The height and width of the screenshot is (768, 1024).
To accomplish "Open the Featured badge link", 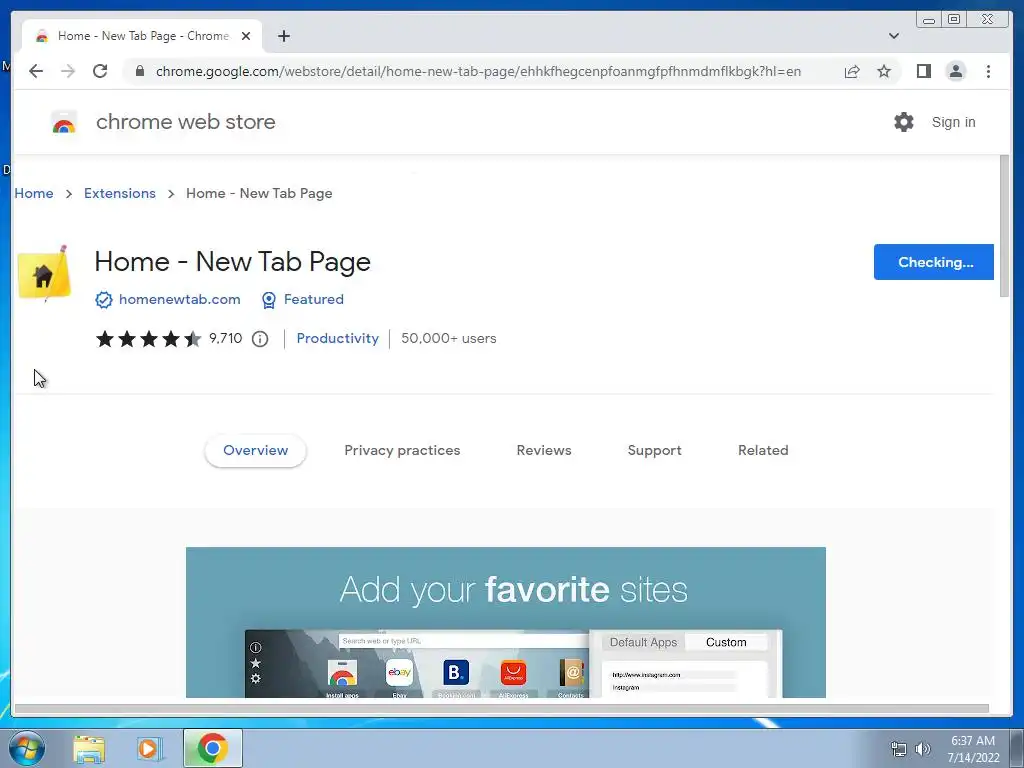I will coord(313,300).
